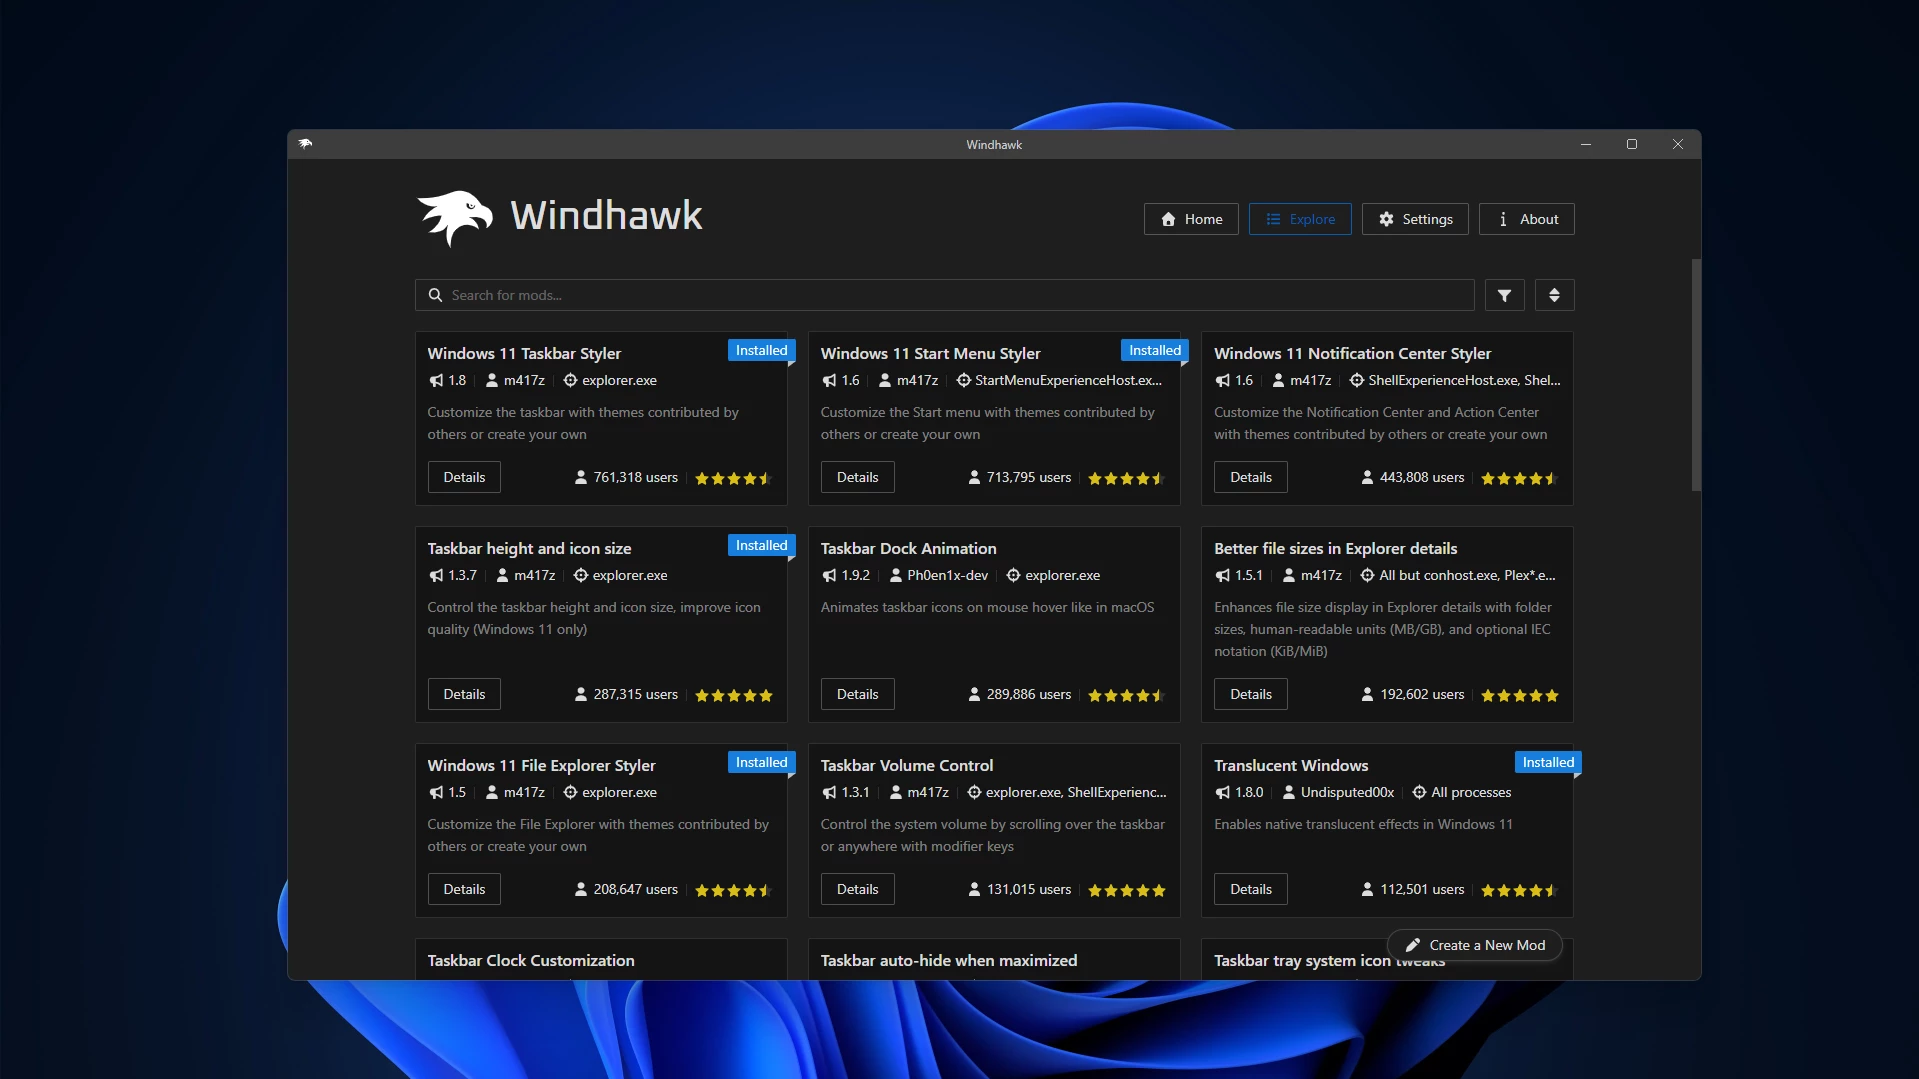Image resolution: width=1919 pixels, height=1079 pixels.
Task: View Details of Translucent Windows
Action: 1251,889
